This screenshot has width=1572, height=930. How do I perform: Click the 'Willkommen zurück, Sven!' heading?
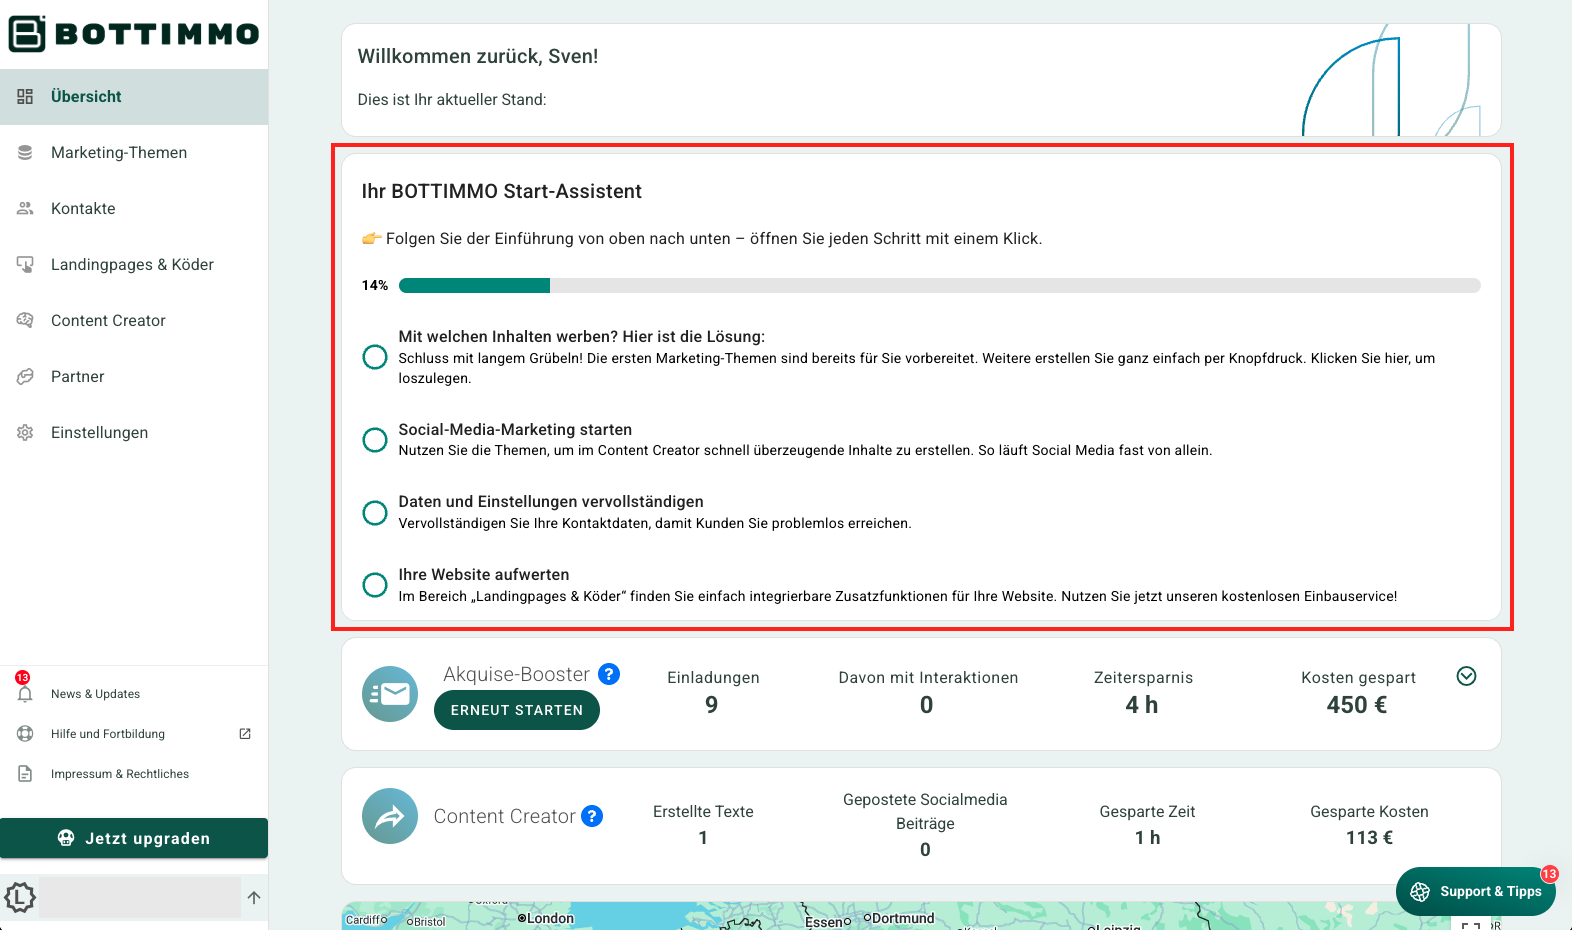[x=478, y=56]
